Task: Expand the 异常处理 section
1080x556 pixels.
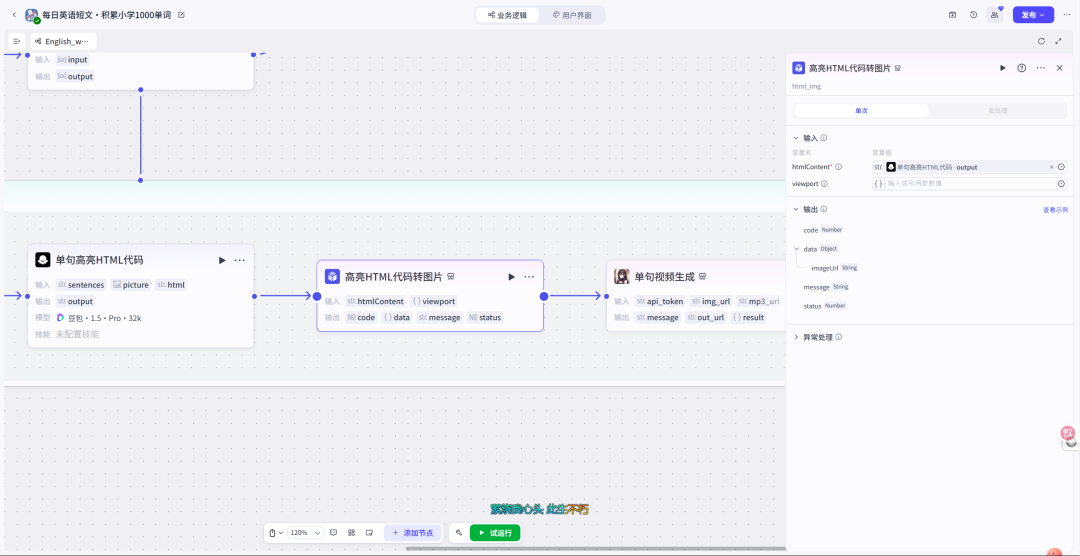Action: tap(796, 338)
